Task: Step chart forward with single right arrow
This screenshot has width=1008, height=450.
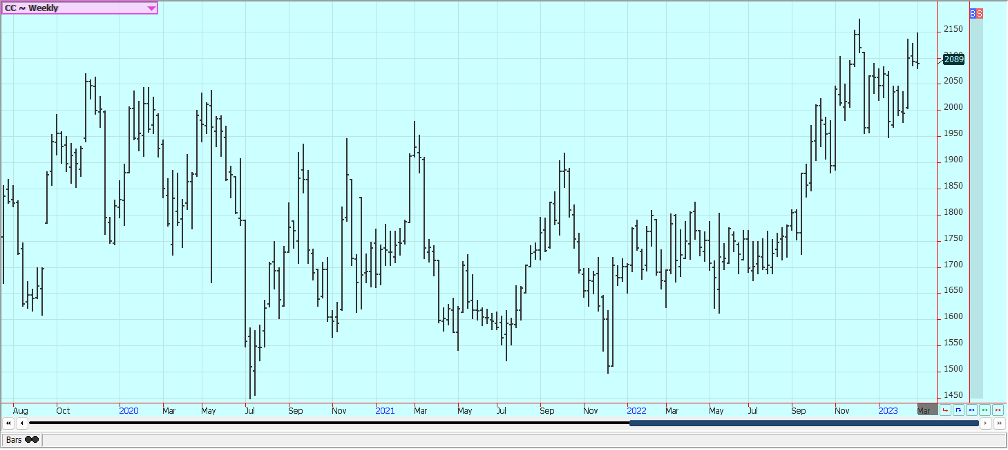Action: tap(986, 423)
